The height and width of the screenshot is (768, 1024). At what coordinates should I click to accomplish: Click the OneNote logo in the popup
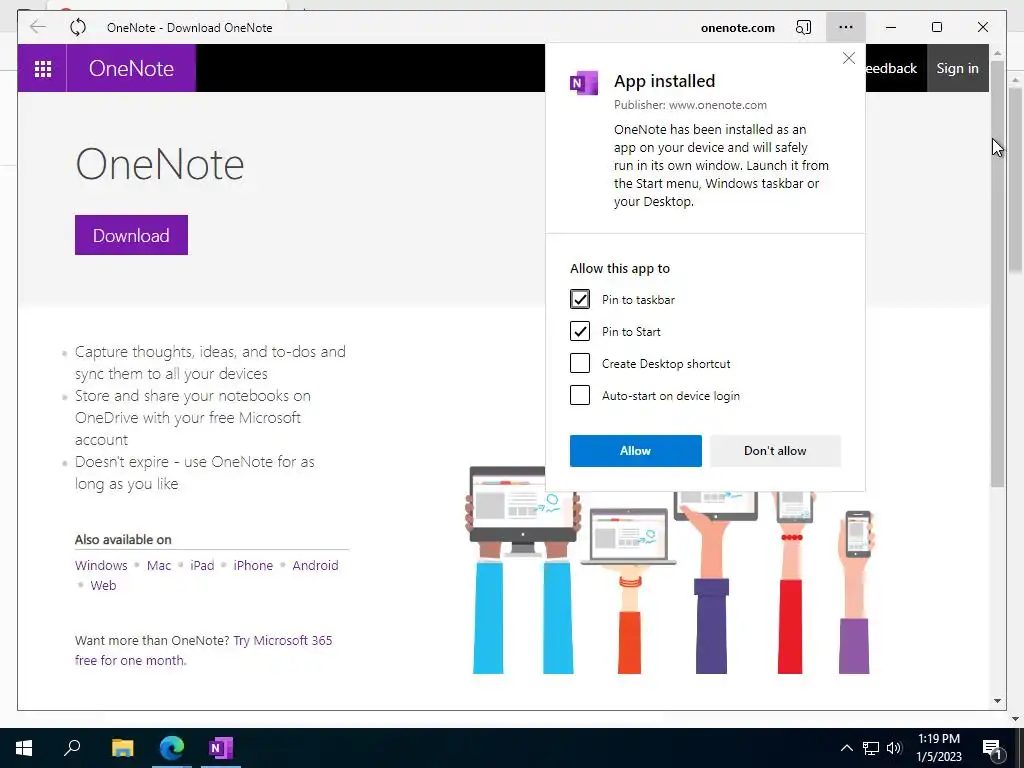point(583,83)
